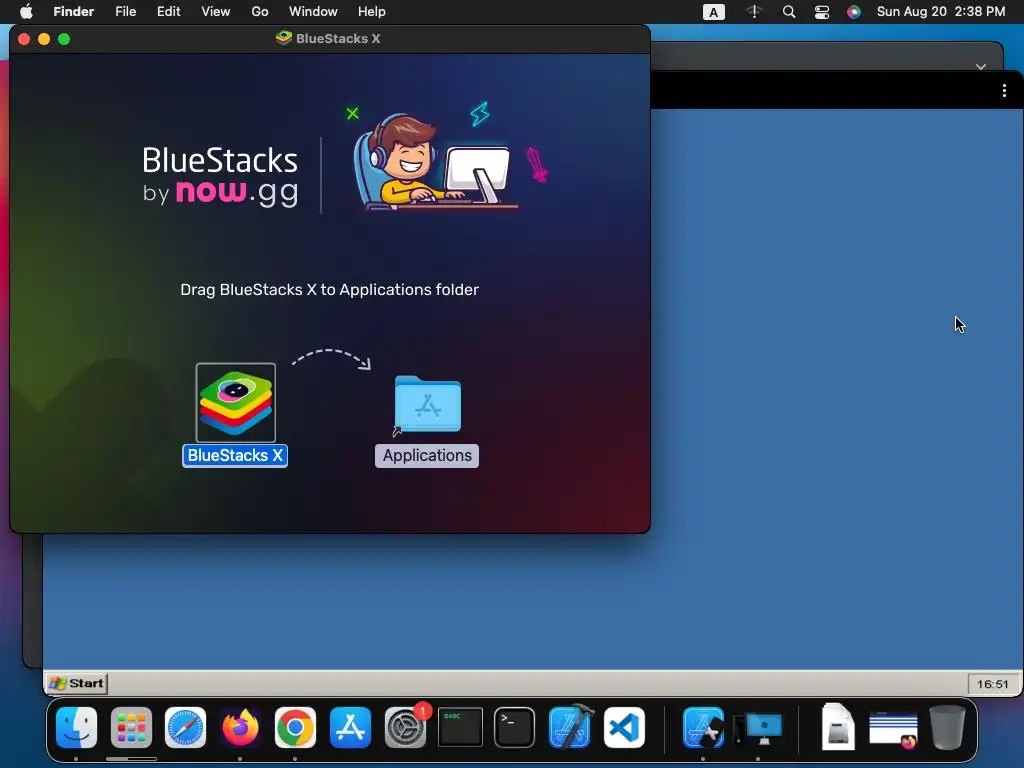Open the File menu

coord(125,12)
